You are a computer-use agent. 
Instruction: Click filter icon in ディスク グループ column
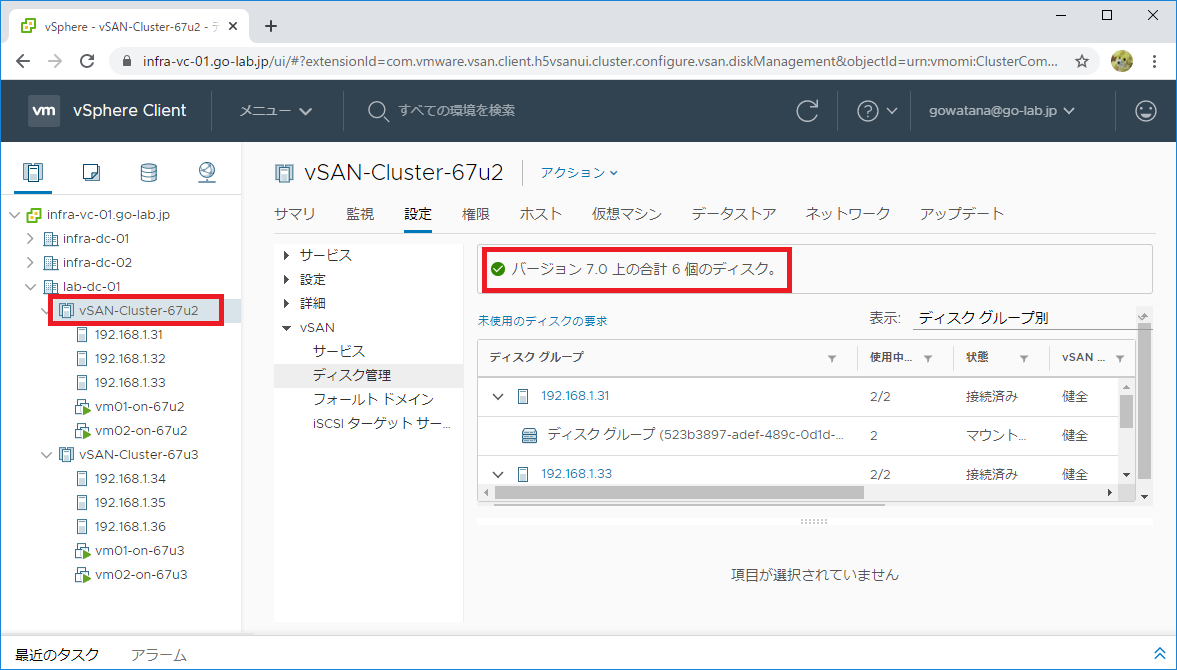point(832,359)
